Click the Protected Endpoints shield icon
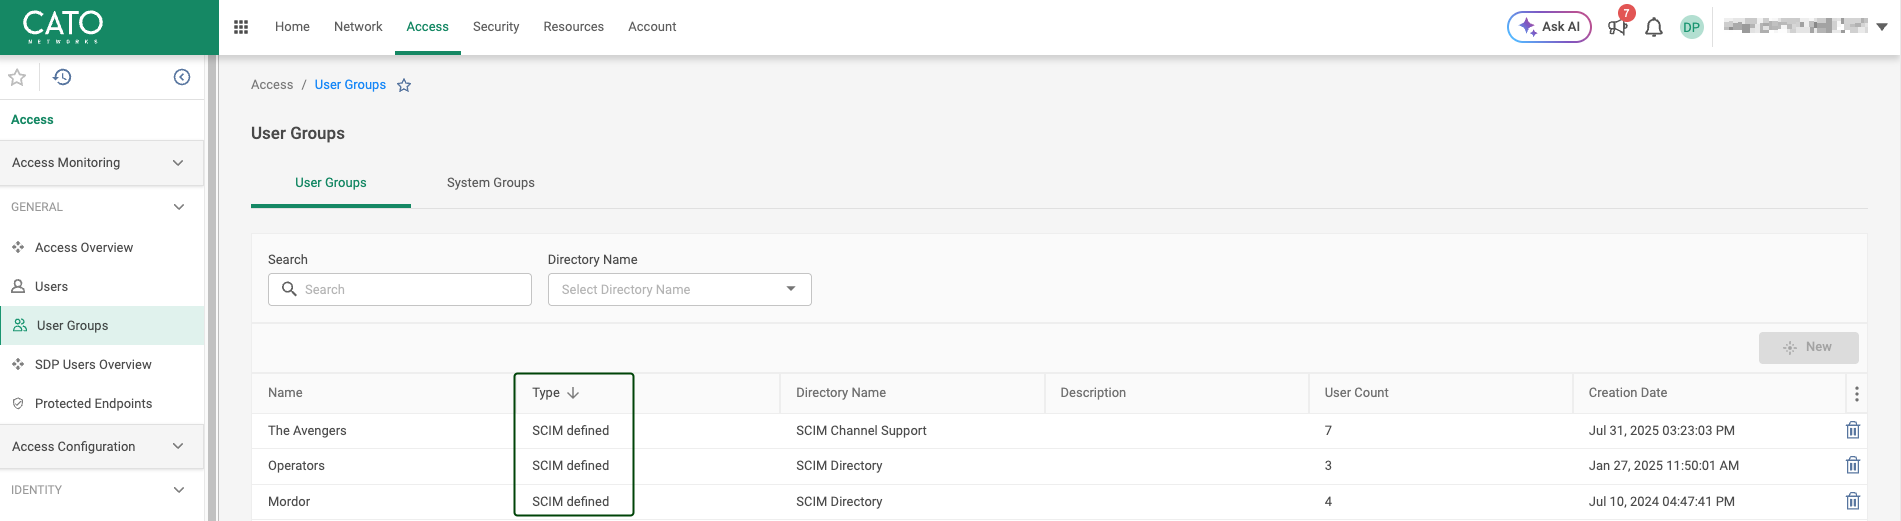 click(x=18, y=403)
